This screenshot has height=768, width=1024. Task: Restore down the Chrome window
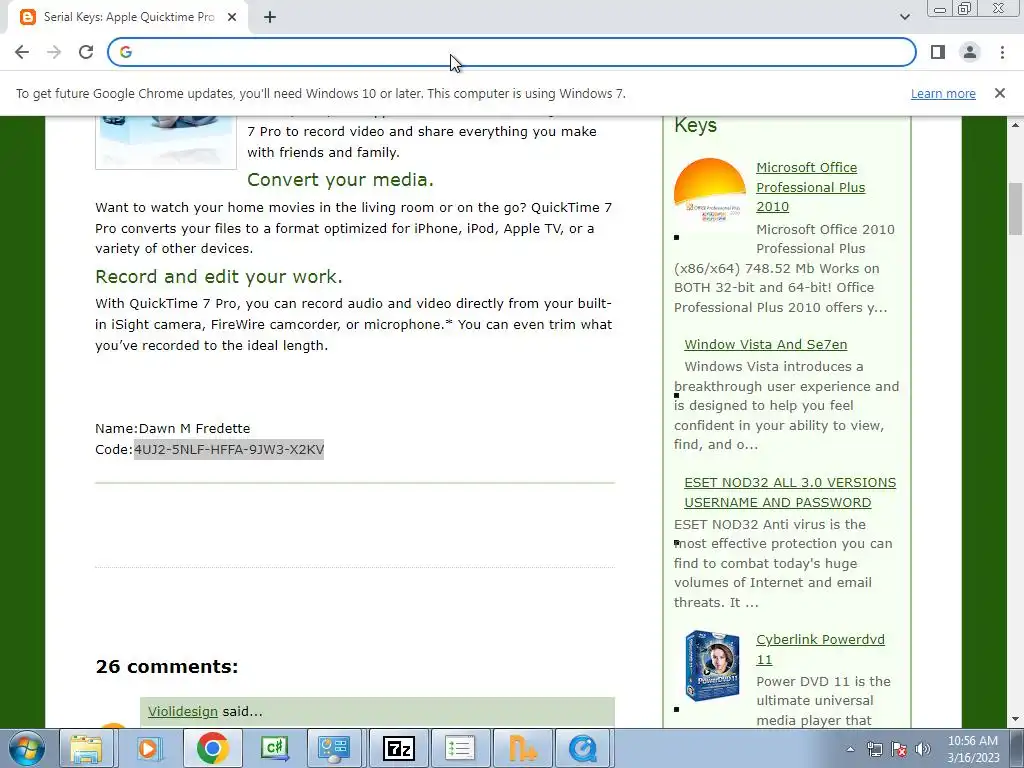pyautogui.click(x=964, y=9)
